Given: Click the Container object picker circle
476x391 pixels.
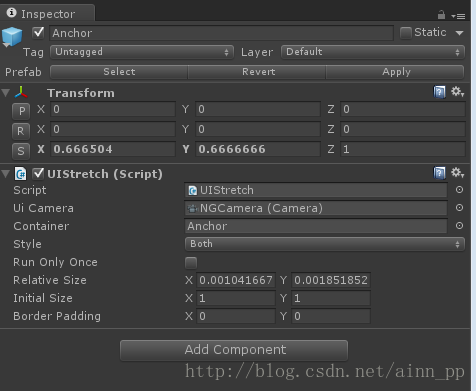Looking at the screenshot, I should (459, 226).
